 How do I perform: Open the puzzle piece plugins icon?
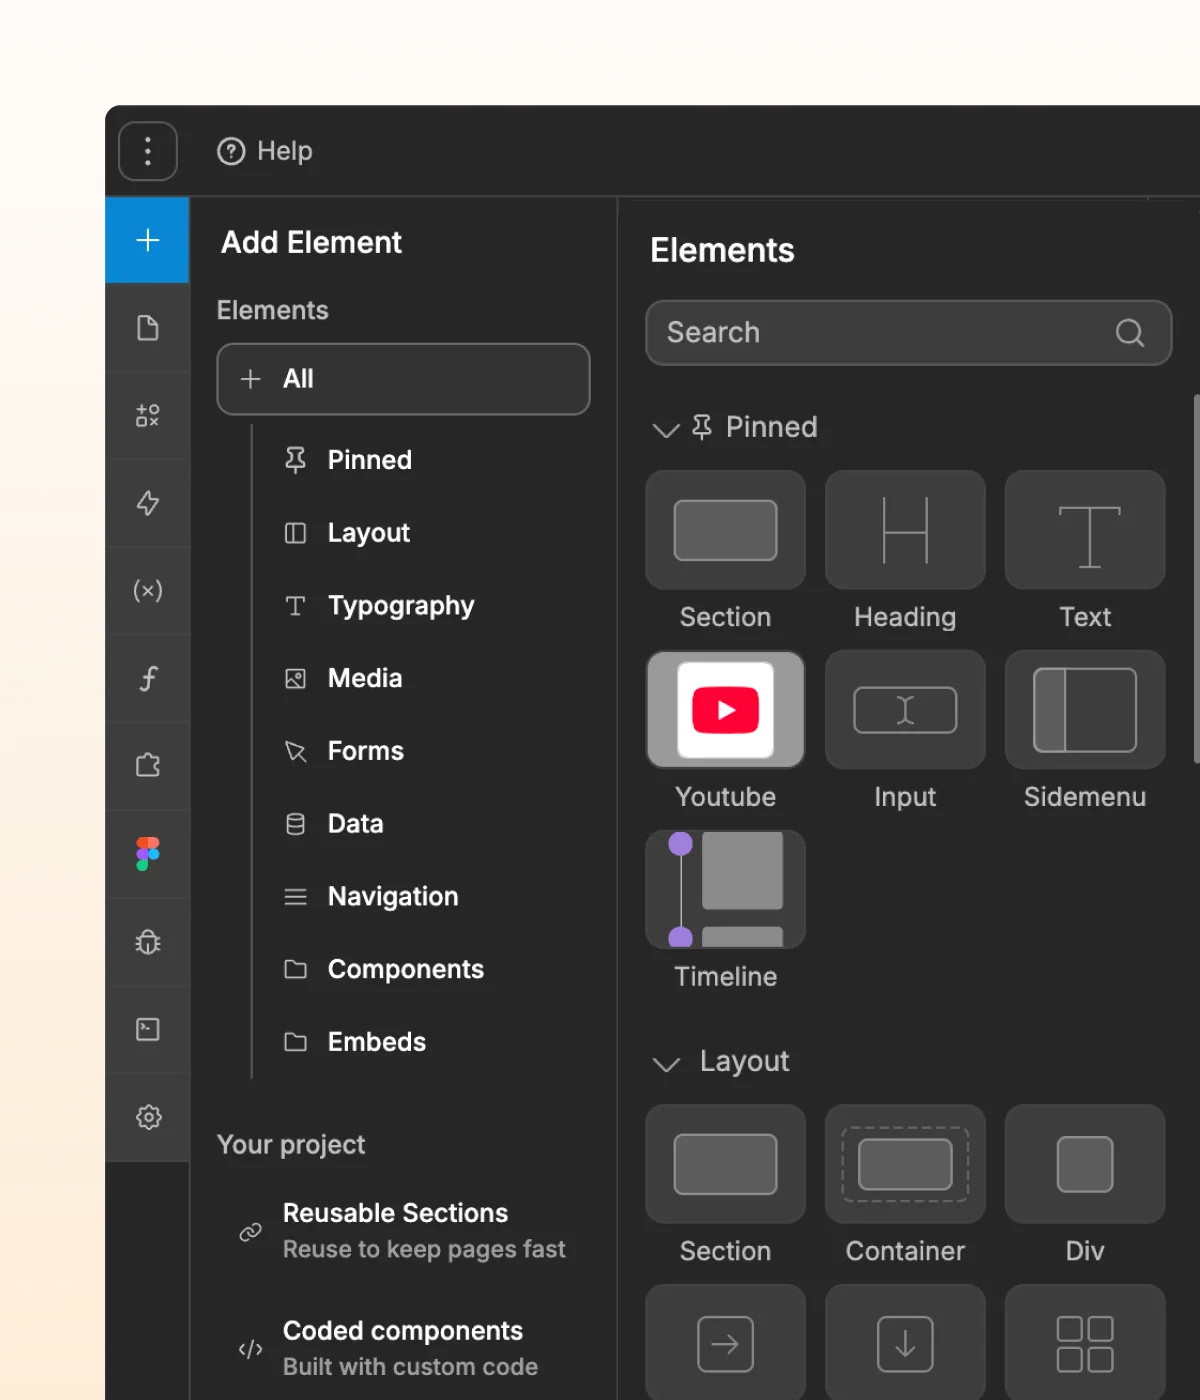147,766
